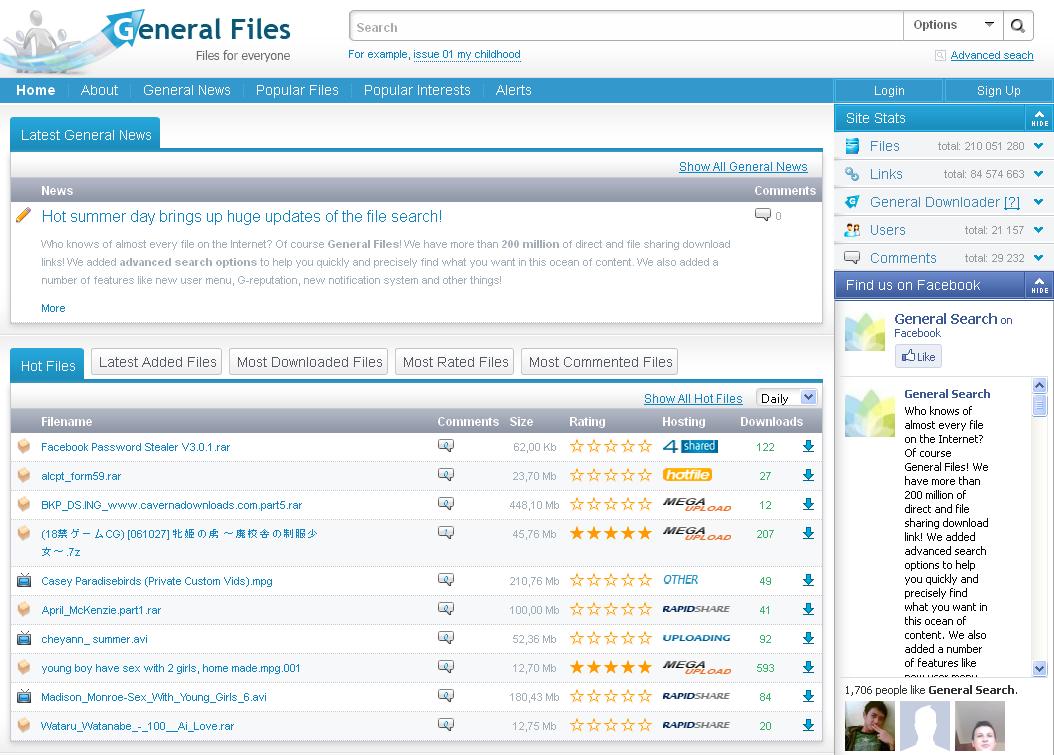This screenshot has width=1054, height=755.
Task: Switch to Most Rated Files tab
Action: [x=455, y=362]
